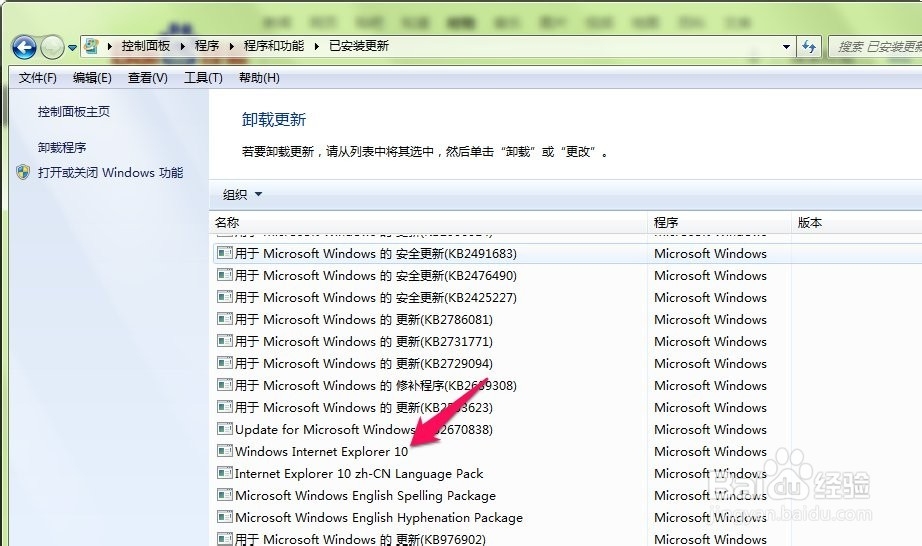This screenshot has width=922, height=546.
Task: Open the 文件(F) menu
Action: pyautogui.click(x=37, y=78)
